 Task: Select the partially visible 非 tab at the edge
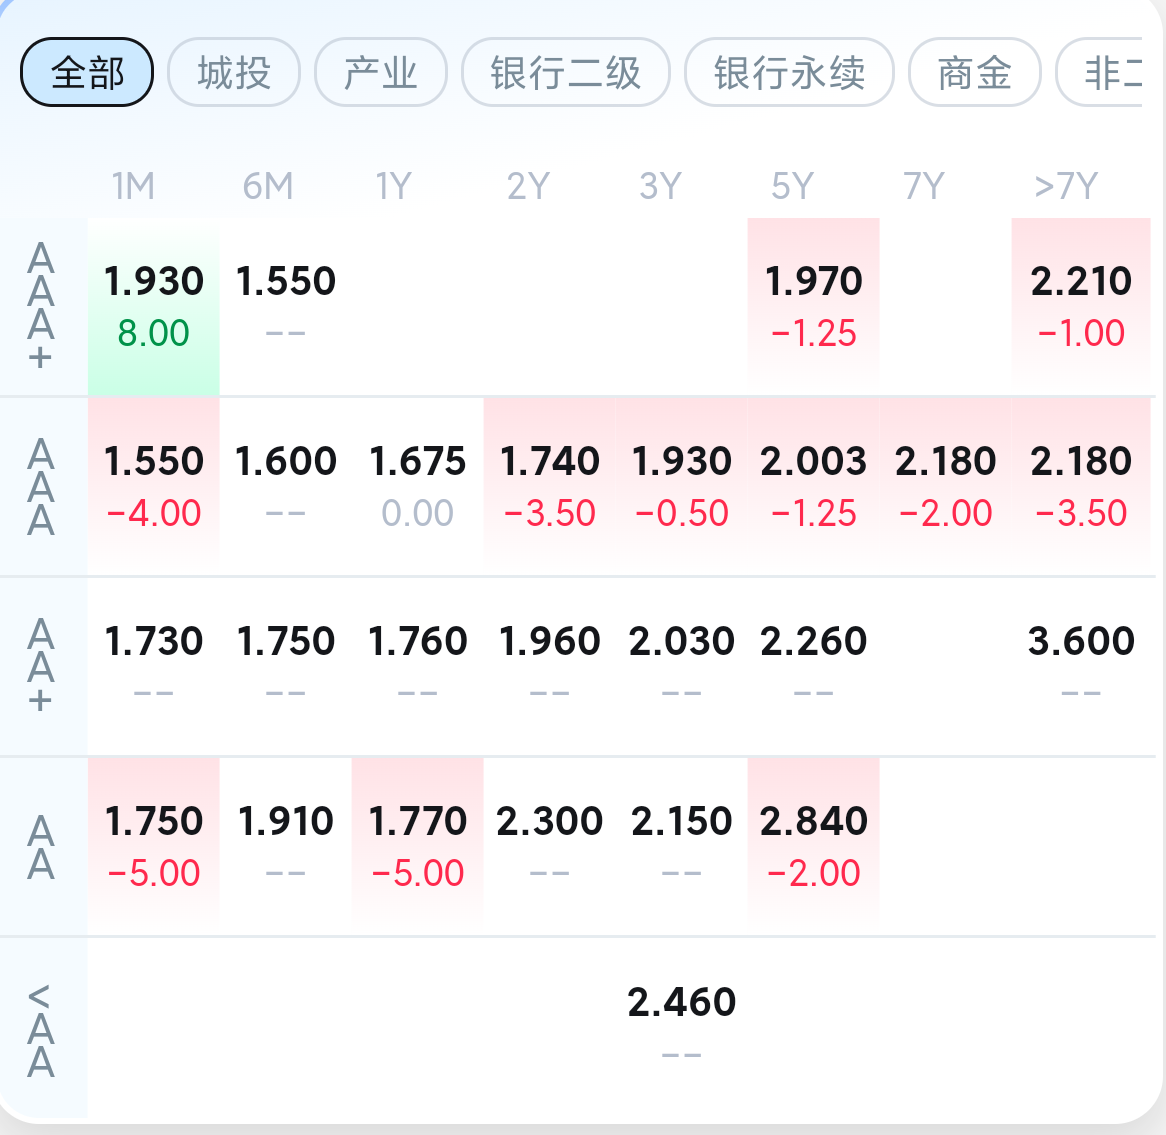point(1101,72)
